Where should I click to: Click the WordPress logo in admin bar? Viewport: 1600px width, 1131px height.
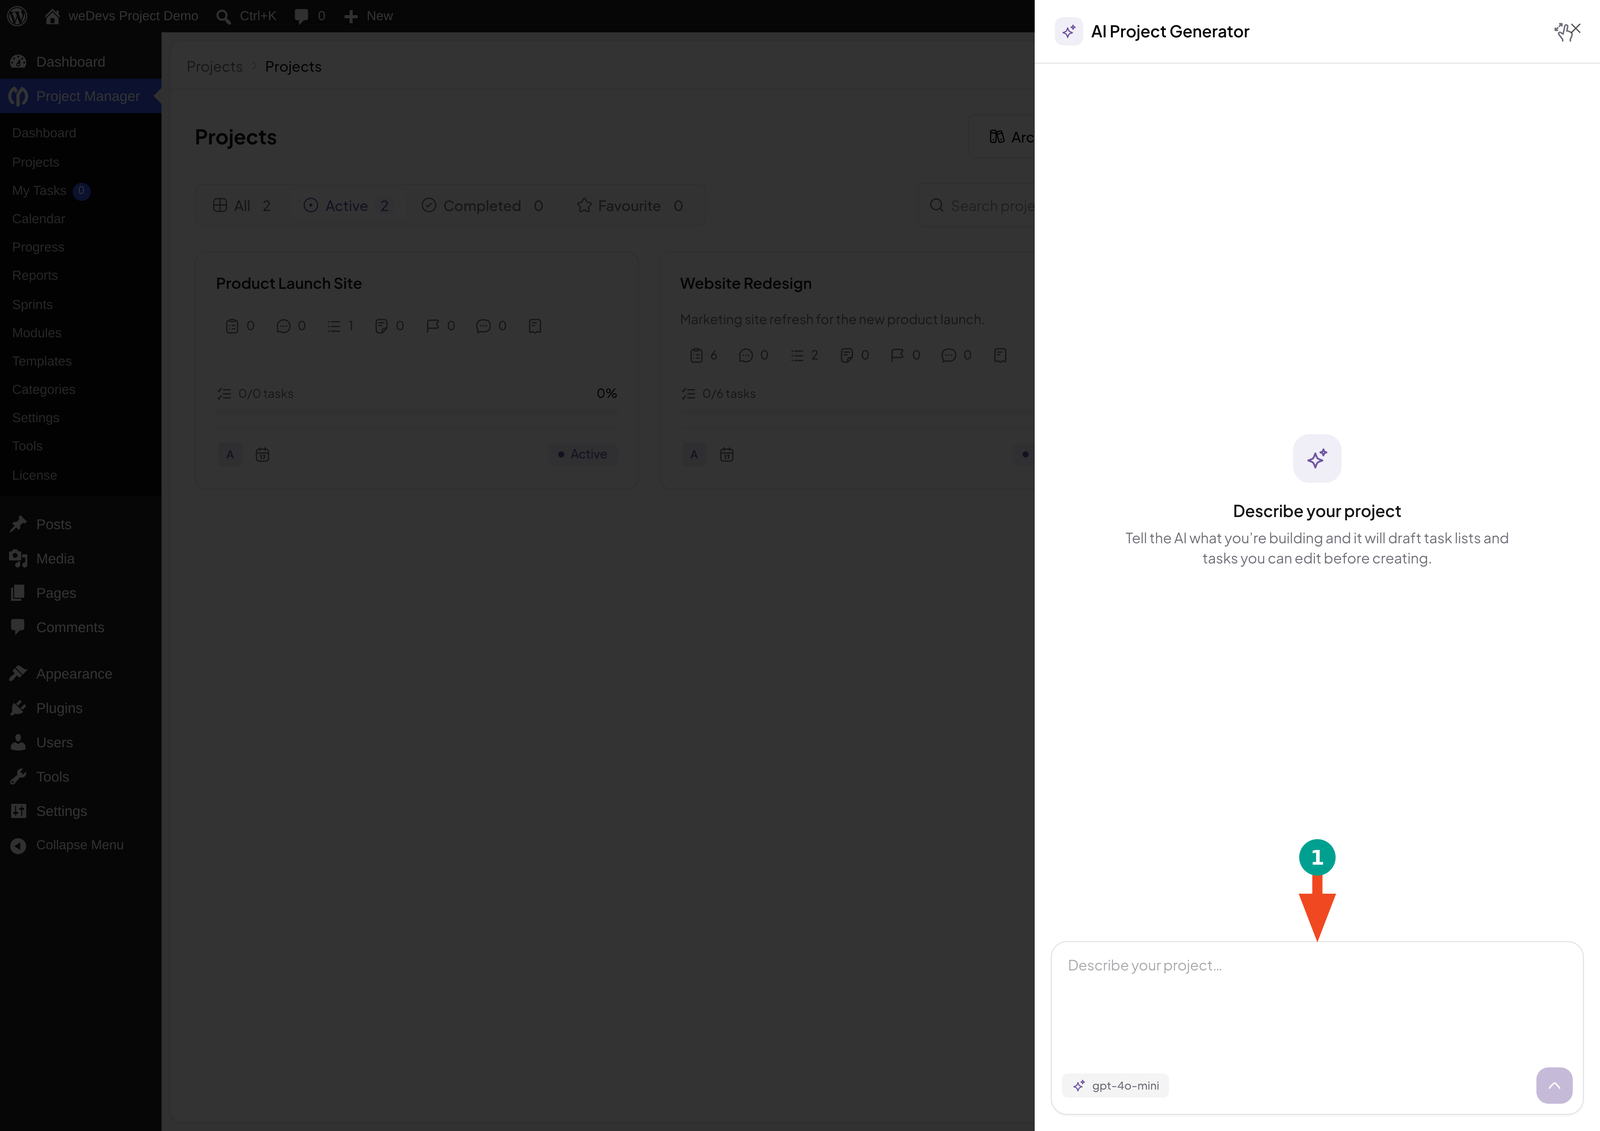[x=17, y=16]
